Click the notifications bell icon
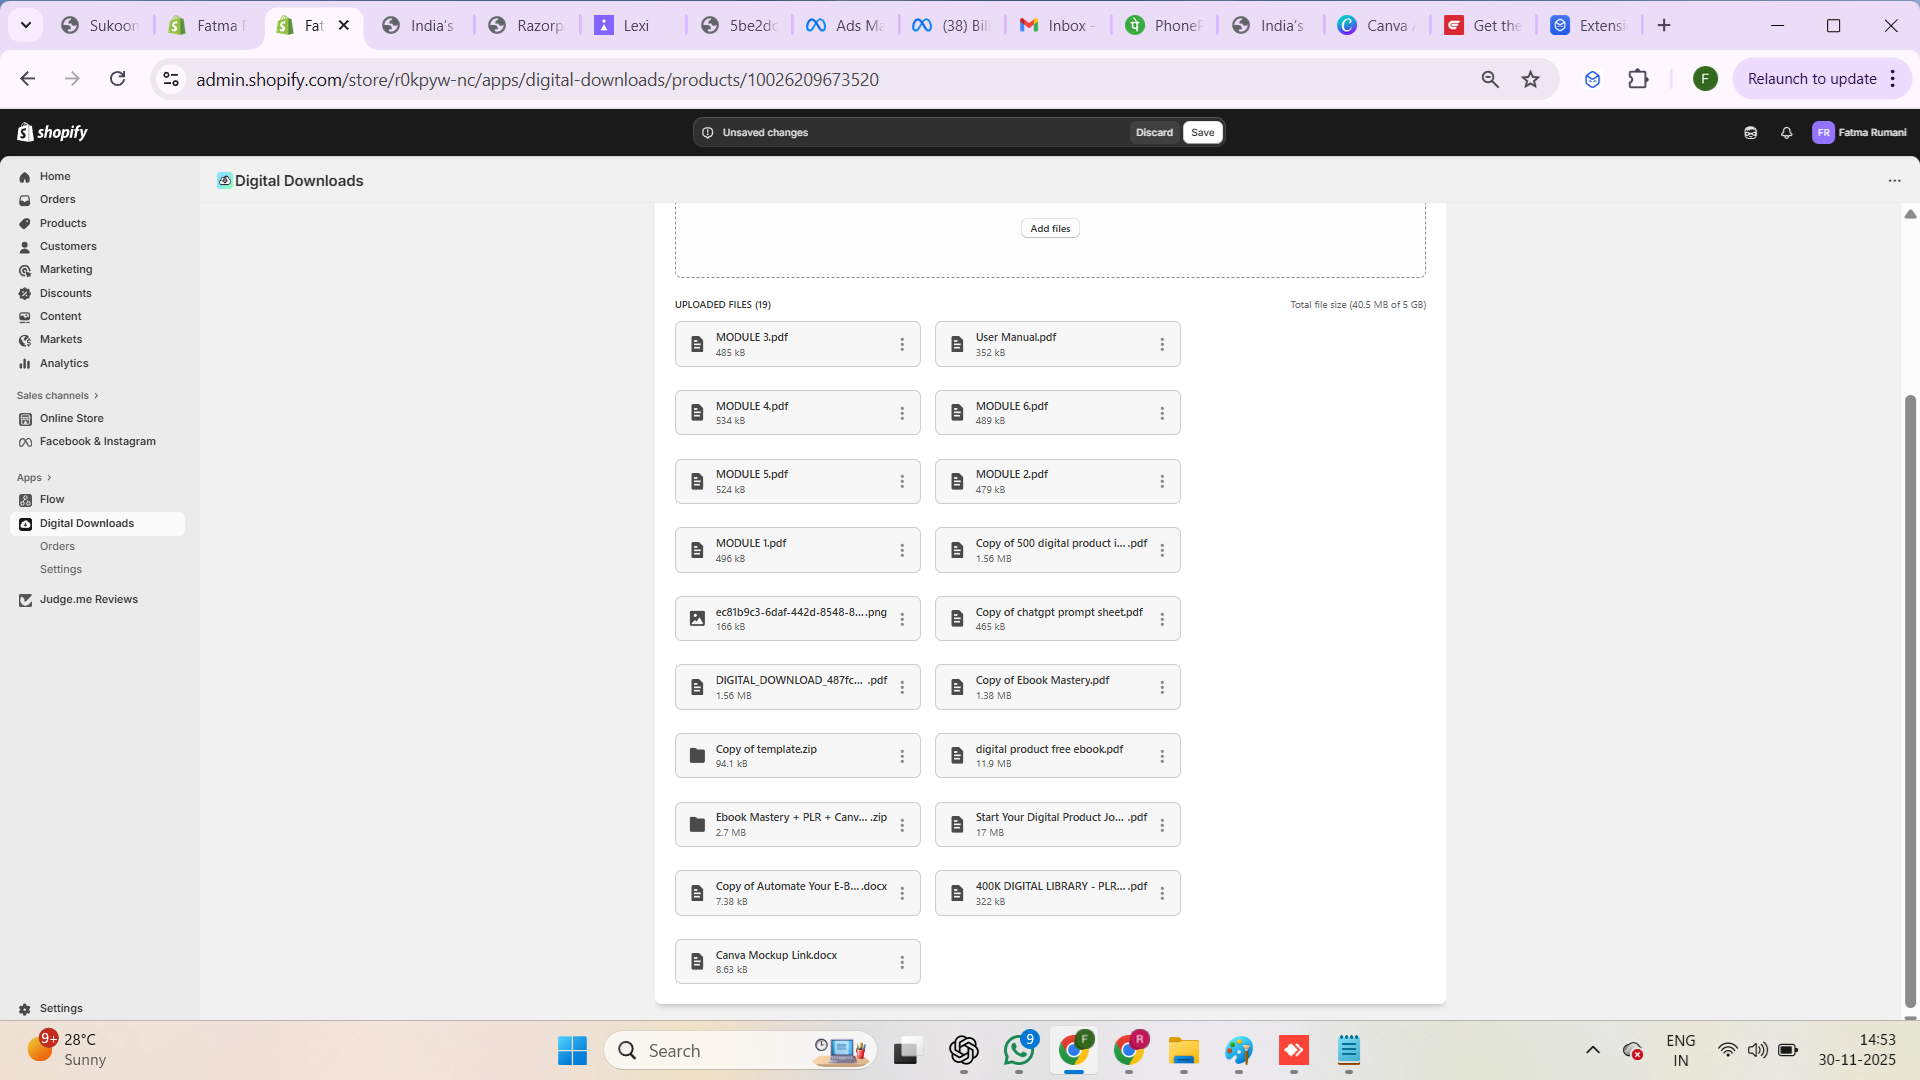Viewport: 1920px width, 1080px height. pos(1786,132)
